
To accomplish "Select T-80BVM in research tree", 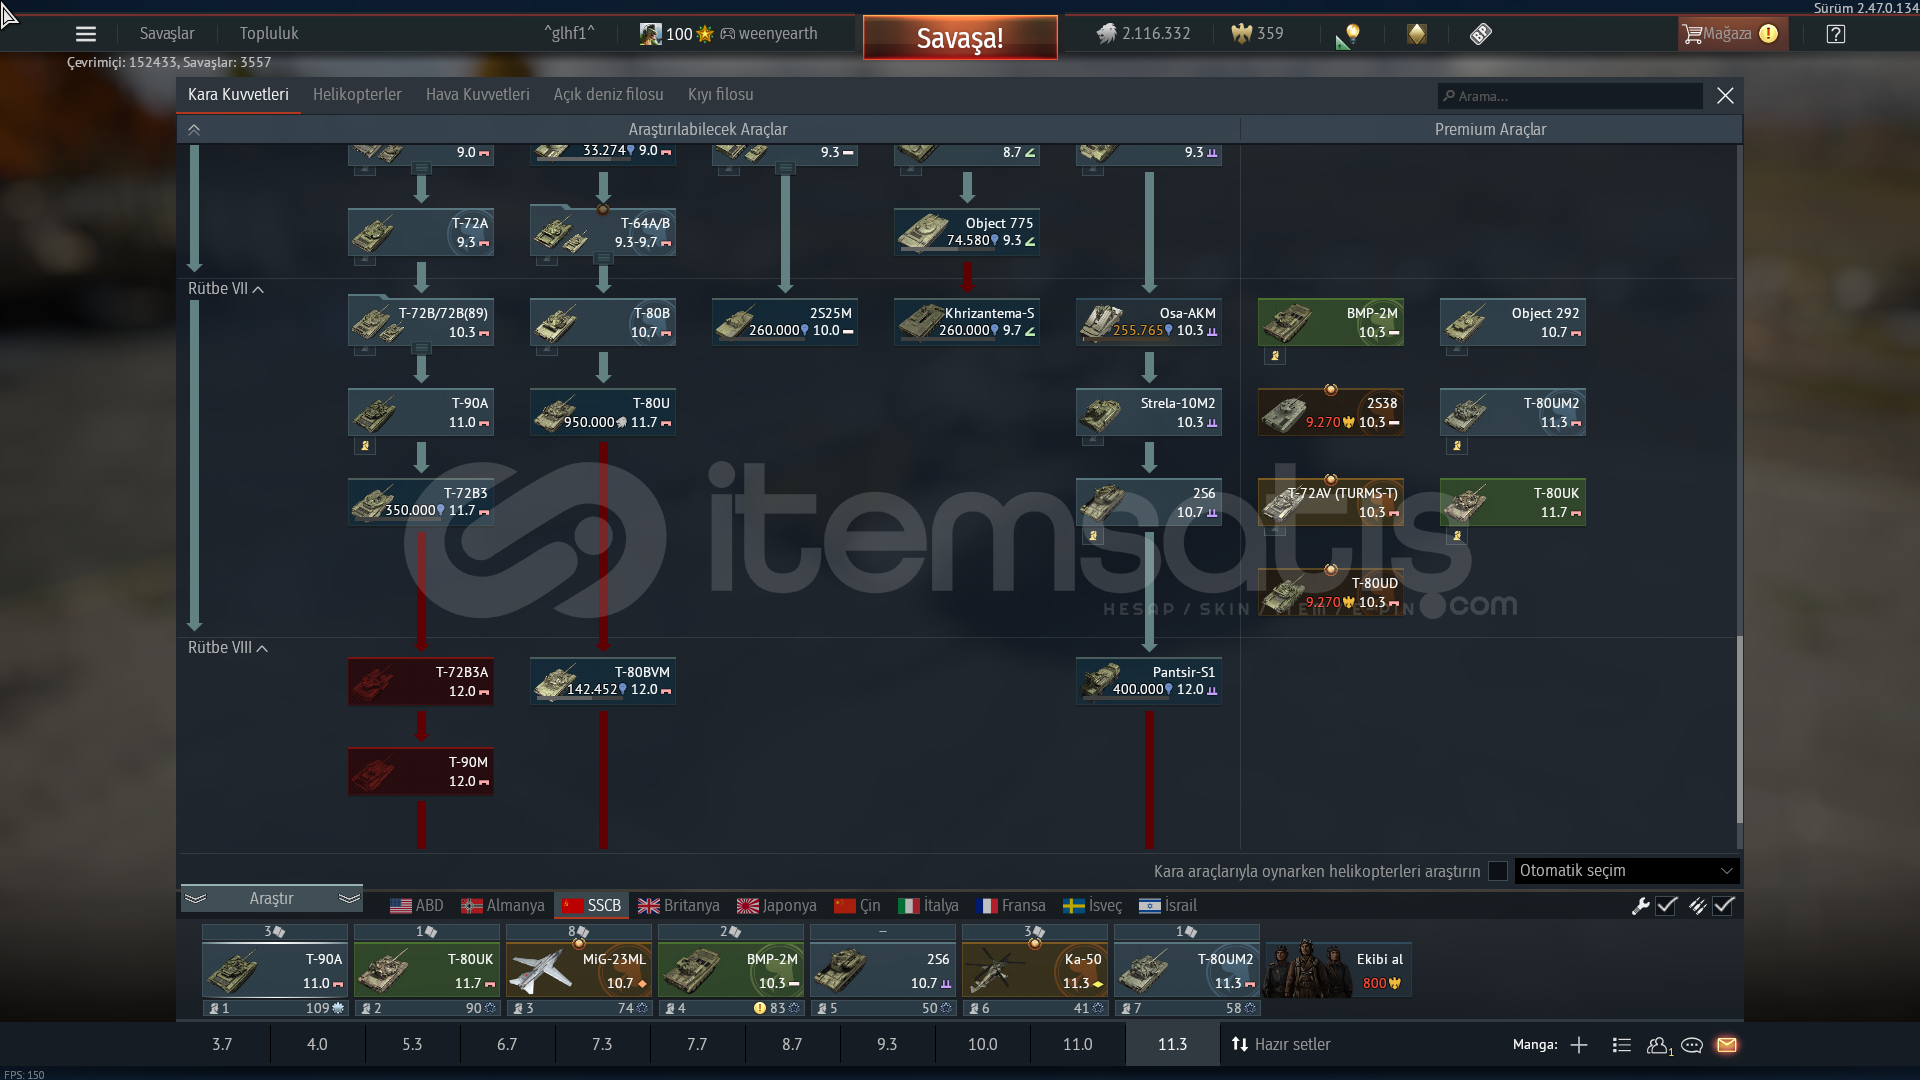I will (603, 681).
